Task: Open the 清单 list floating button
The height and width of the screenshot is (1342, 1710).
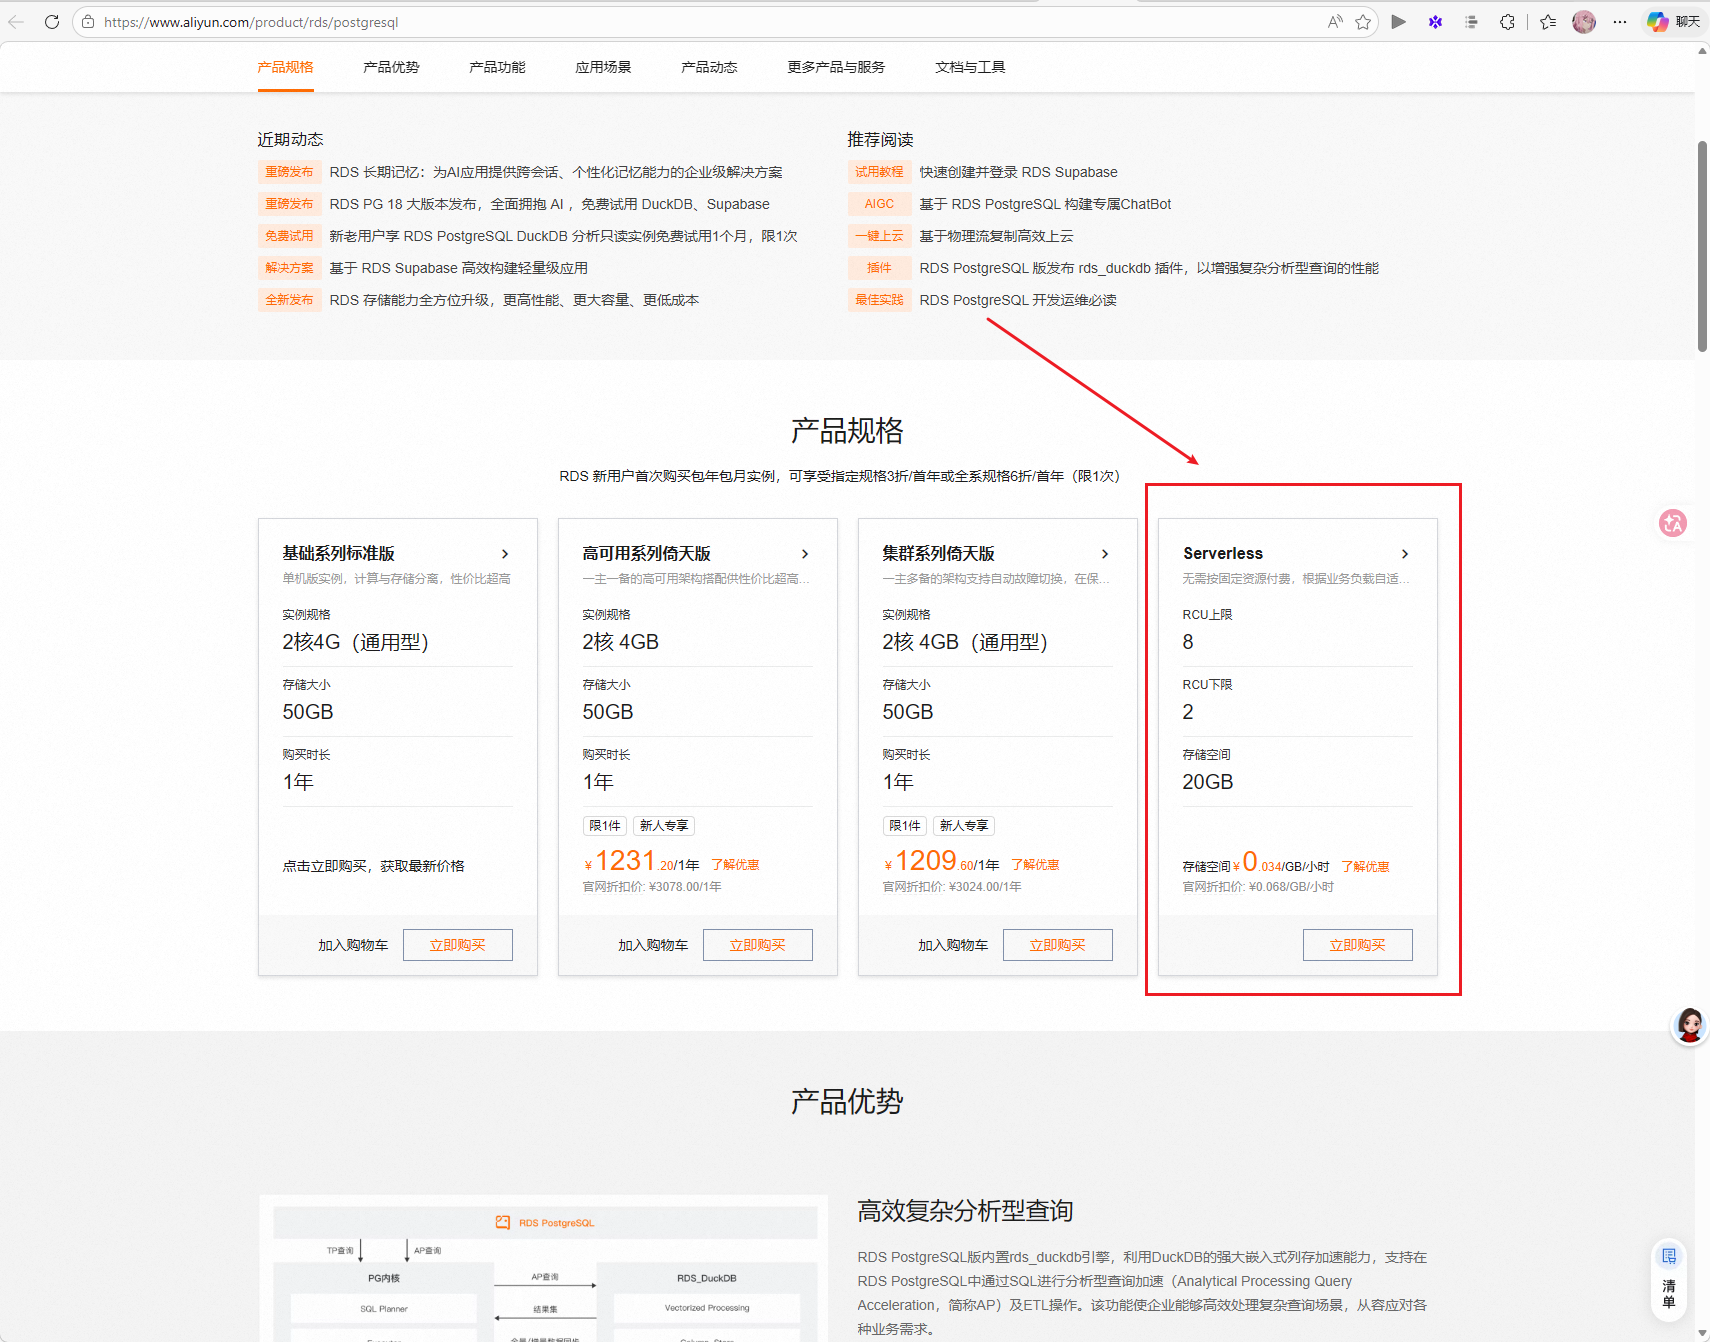Action: tap(1668, 1279)
